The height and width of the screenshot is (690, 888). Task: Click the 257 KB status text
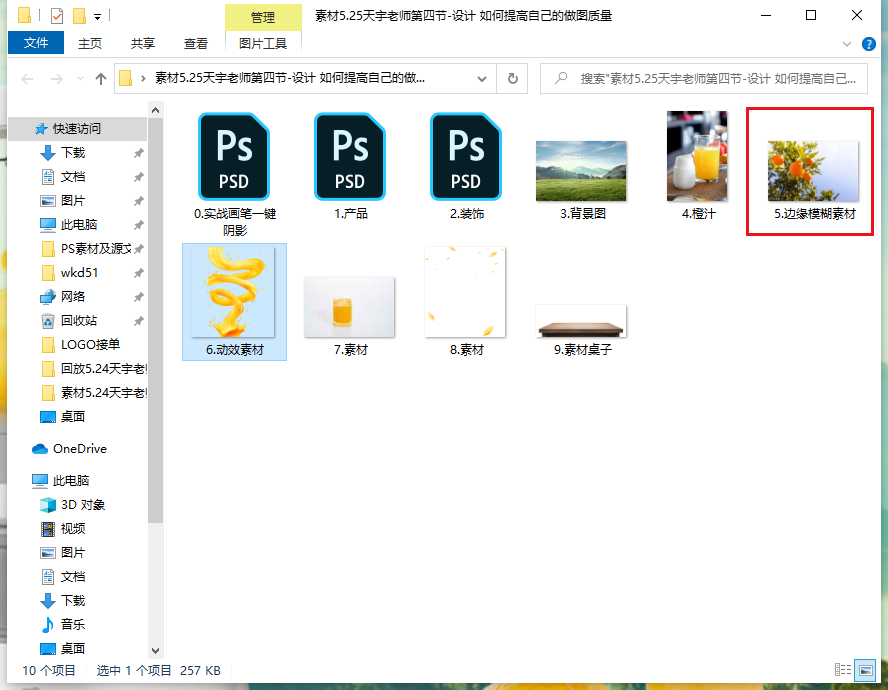200,671
